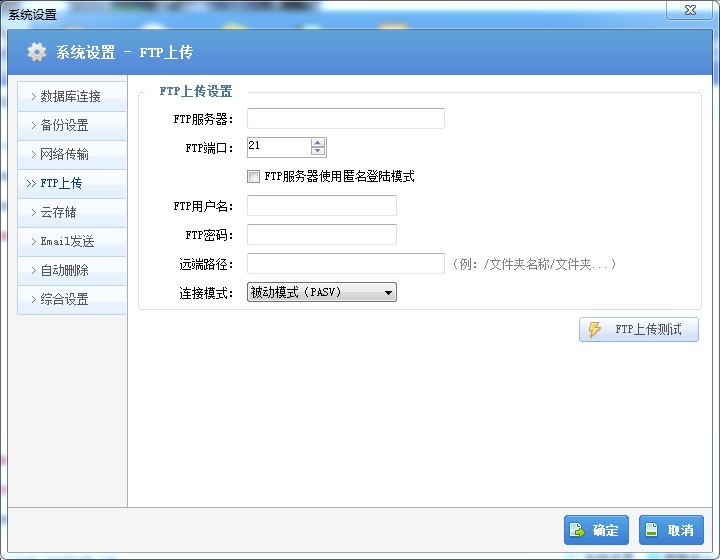Focus the 远端路径 input field

click(346, 263)
